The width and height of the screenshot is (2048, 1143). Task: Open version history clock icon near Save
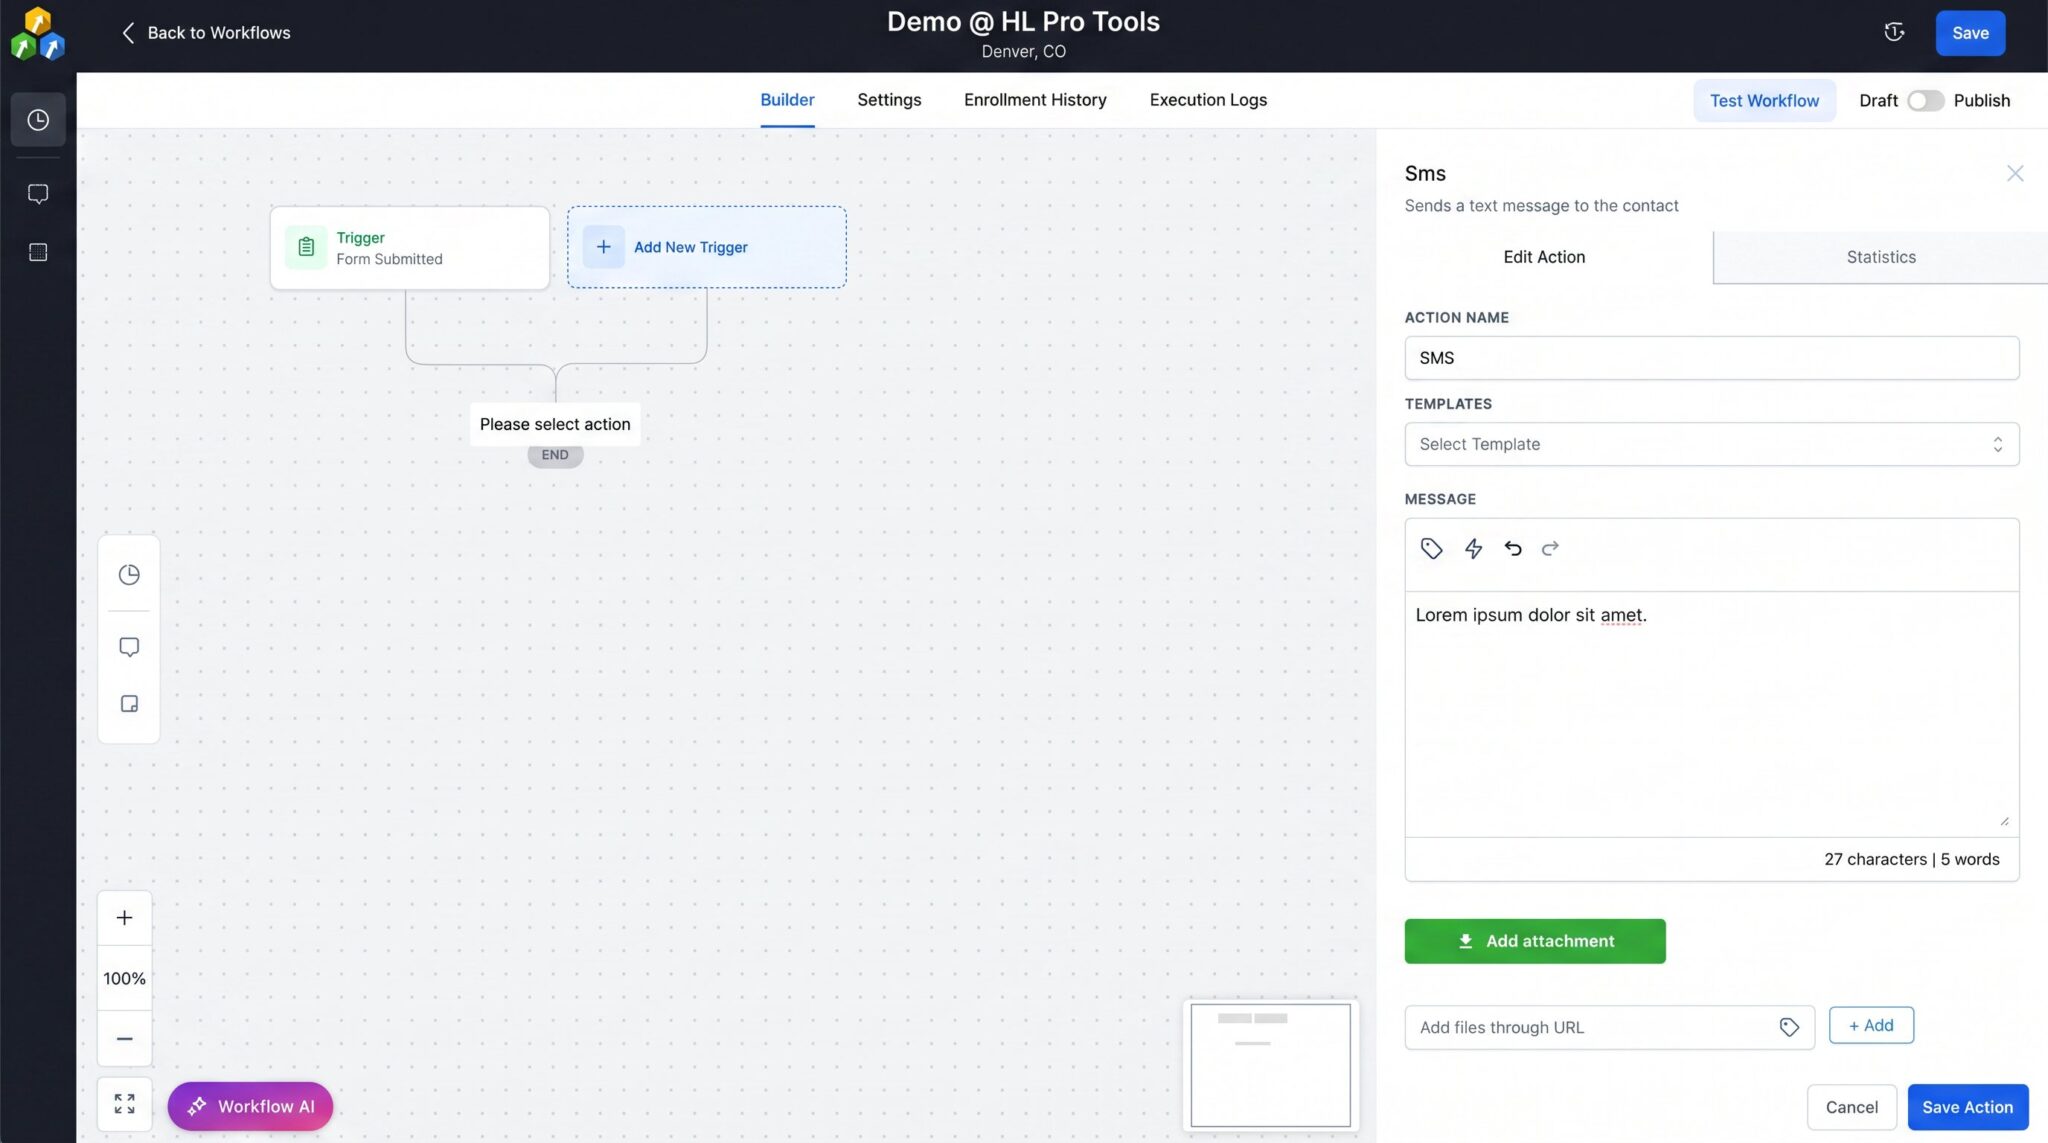pos(1894,32)
